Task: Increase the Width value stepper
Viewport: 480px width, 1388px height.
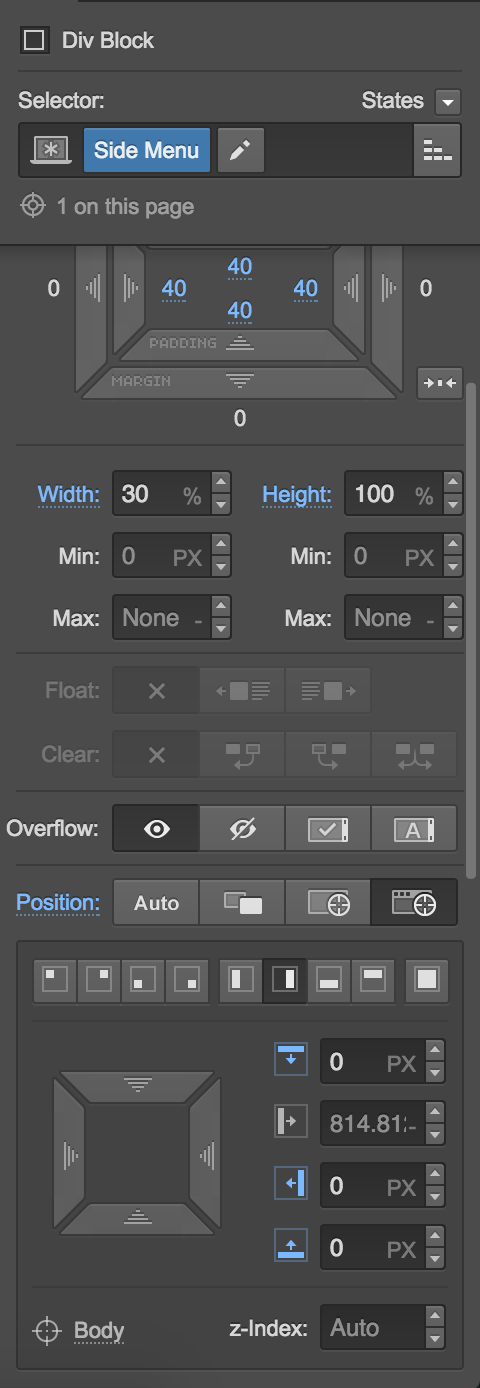Action: (221, 483)
